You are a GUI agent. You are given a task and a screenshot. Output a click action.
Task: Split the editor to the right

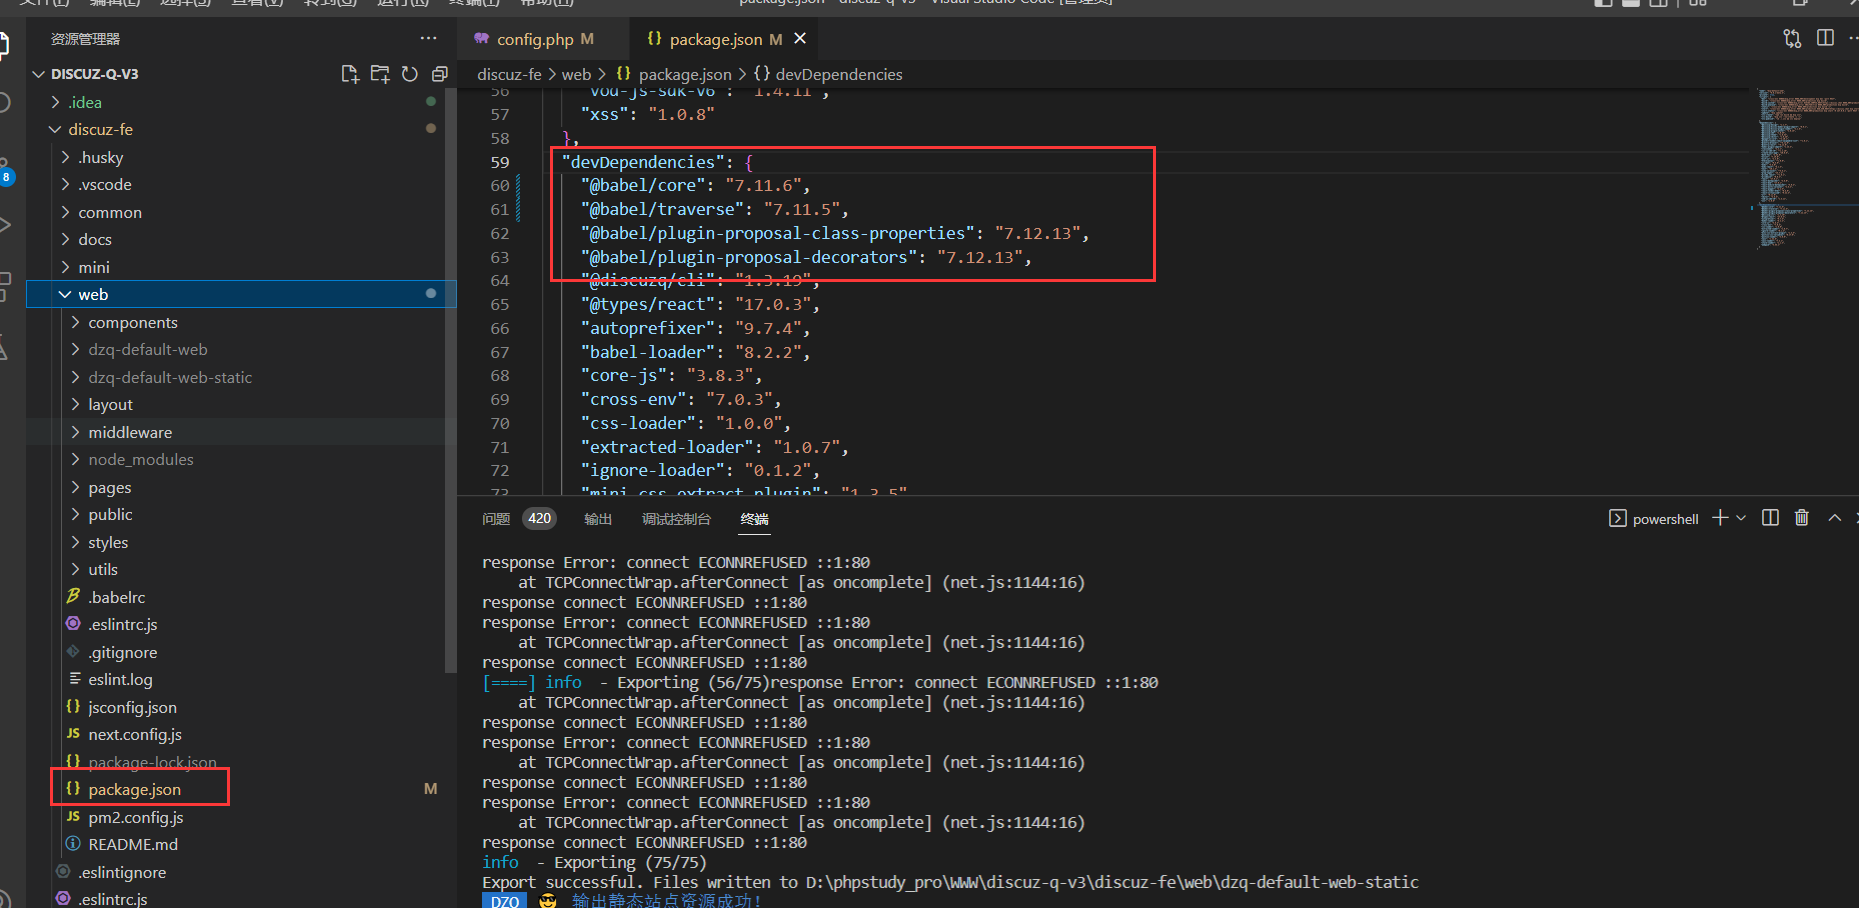click(x=1825, y=38)
